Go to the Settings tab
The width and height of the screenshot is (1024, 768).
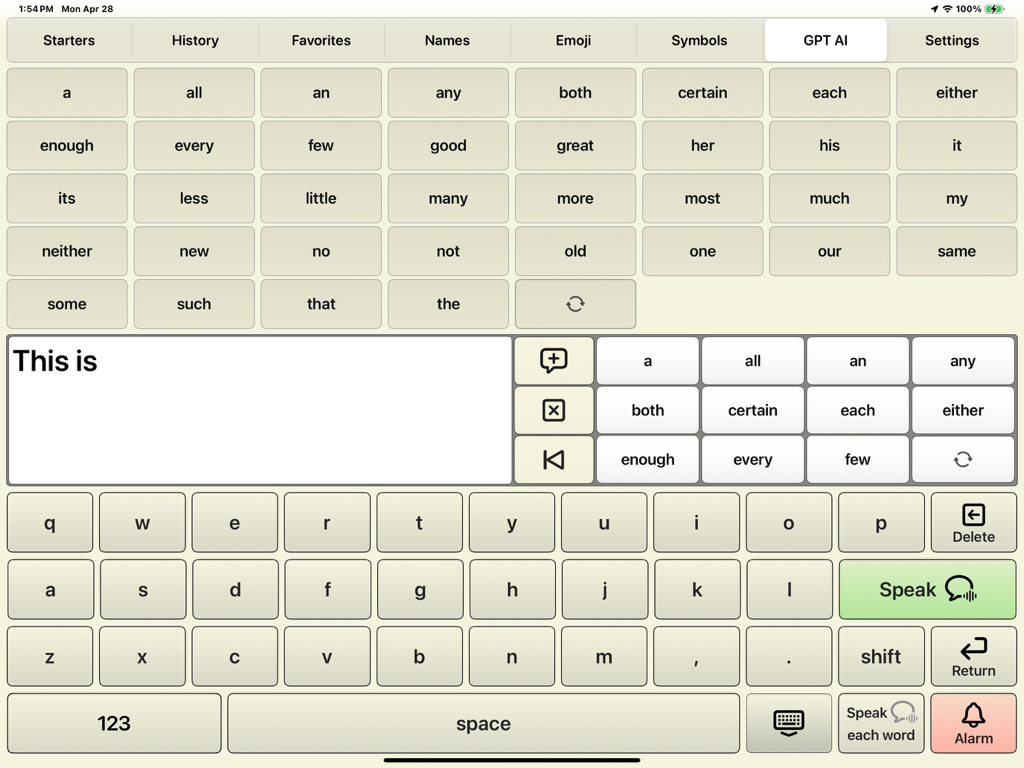click(951, 41)
